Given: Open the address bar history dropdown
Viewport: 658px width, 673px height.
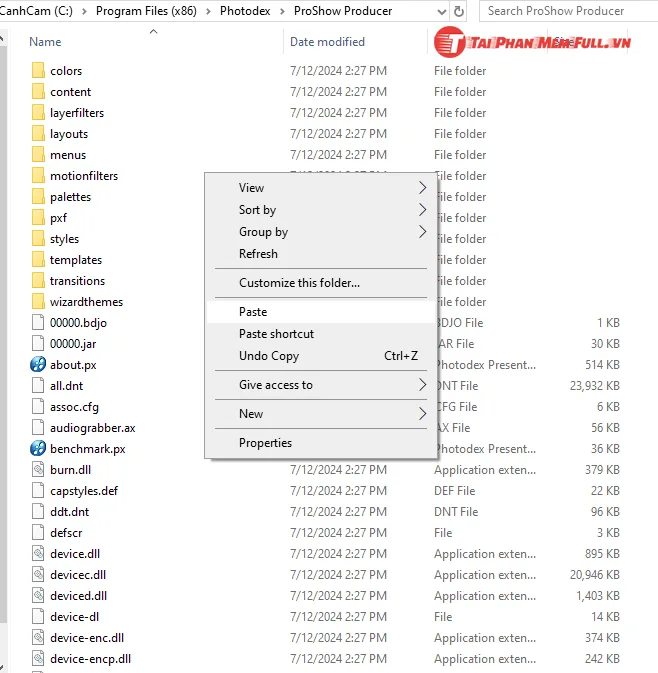Looking at the screenshot, I should 442,12.
